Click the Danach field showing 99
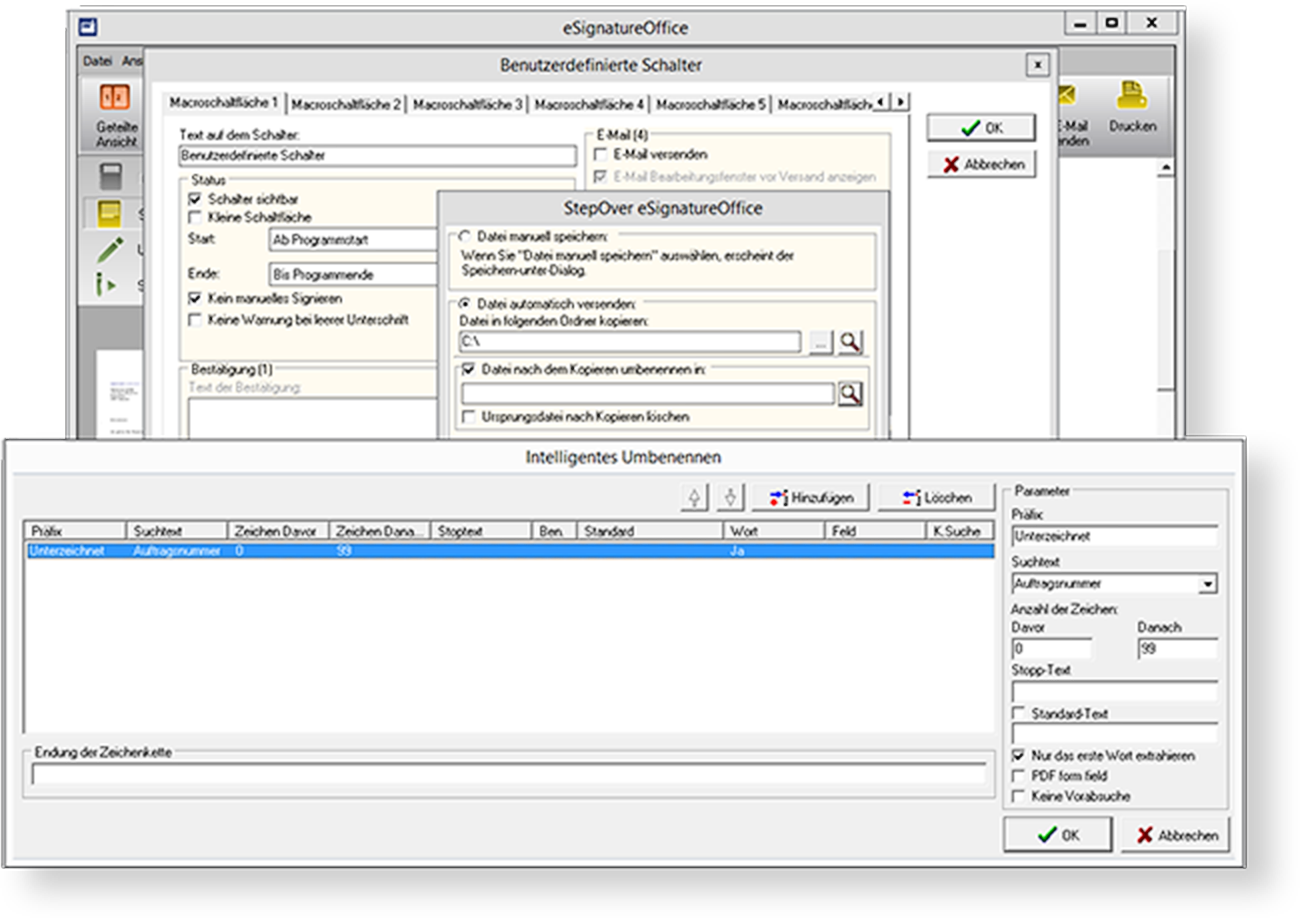1300x918 pixels. coord(1177,650)
